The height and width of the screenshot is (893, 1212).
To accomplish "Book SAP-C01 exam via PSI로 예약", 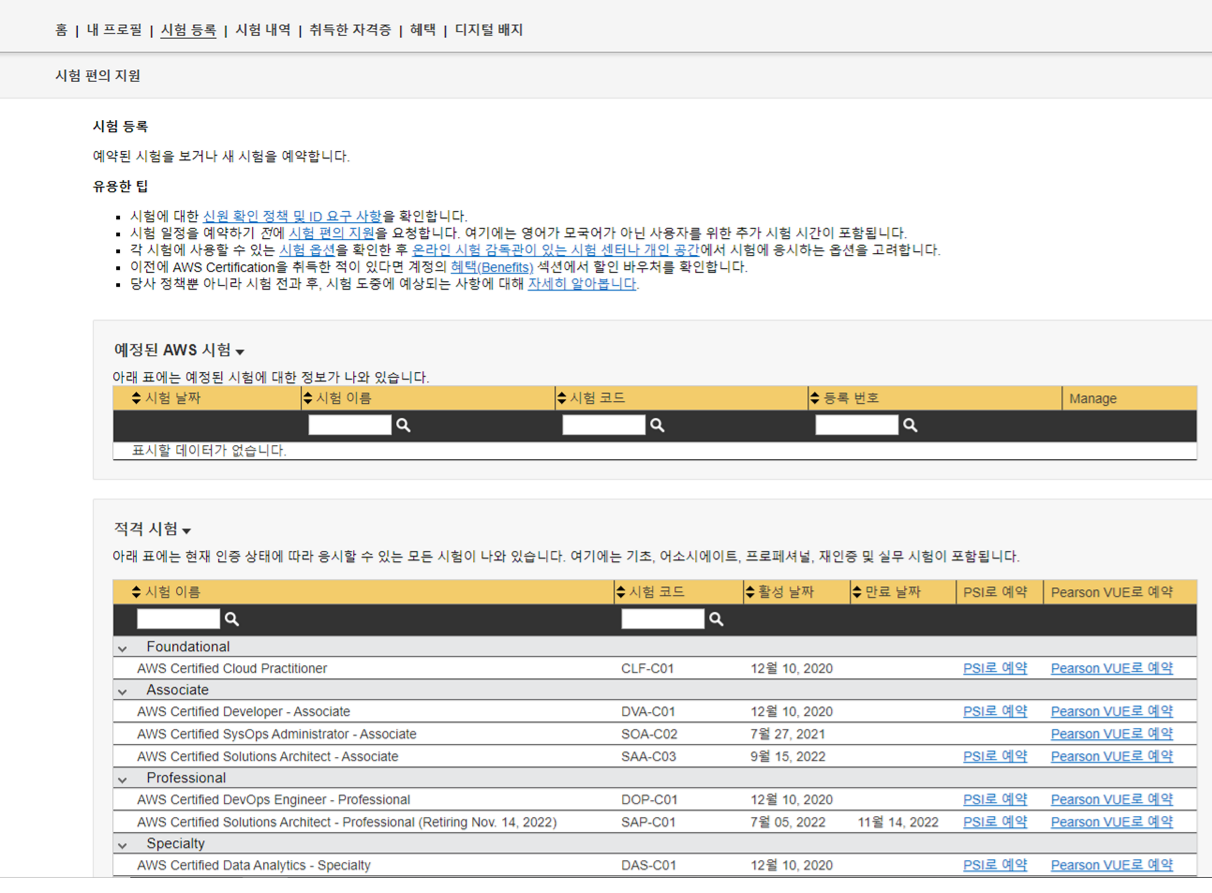I will click(x=995, y=822).
